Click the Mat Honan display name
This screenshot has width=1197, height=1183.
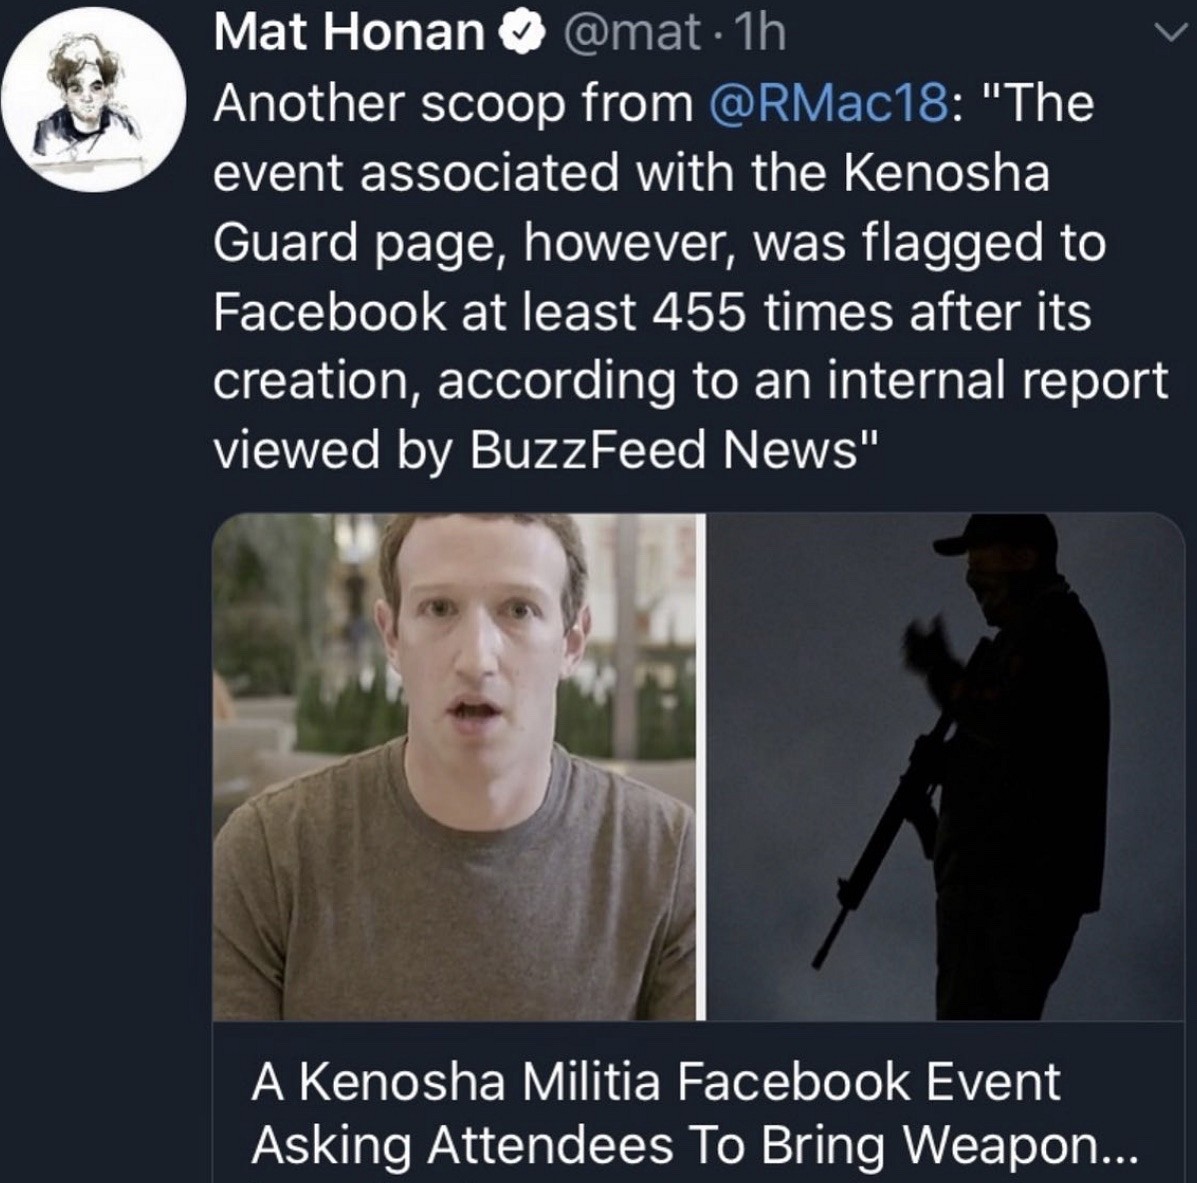[349, 34]
